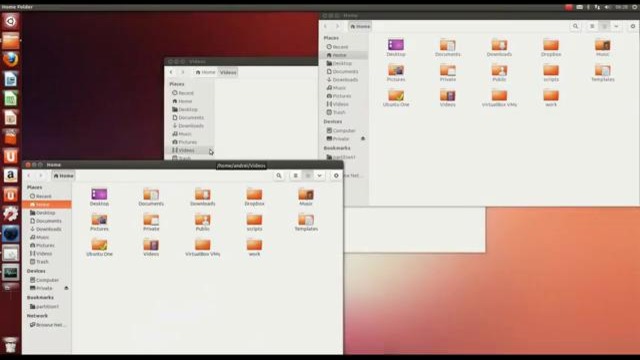Open Pictures folder in front Home window

click(99, 222)
